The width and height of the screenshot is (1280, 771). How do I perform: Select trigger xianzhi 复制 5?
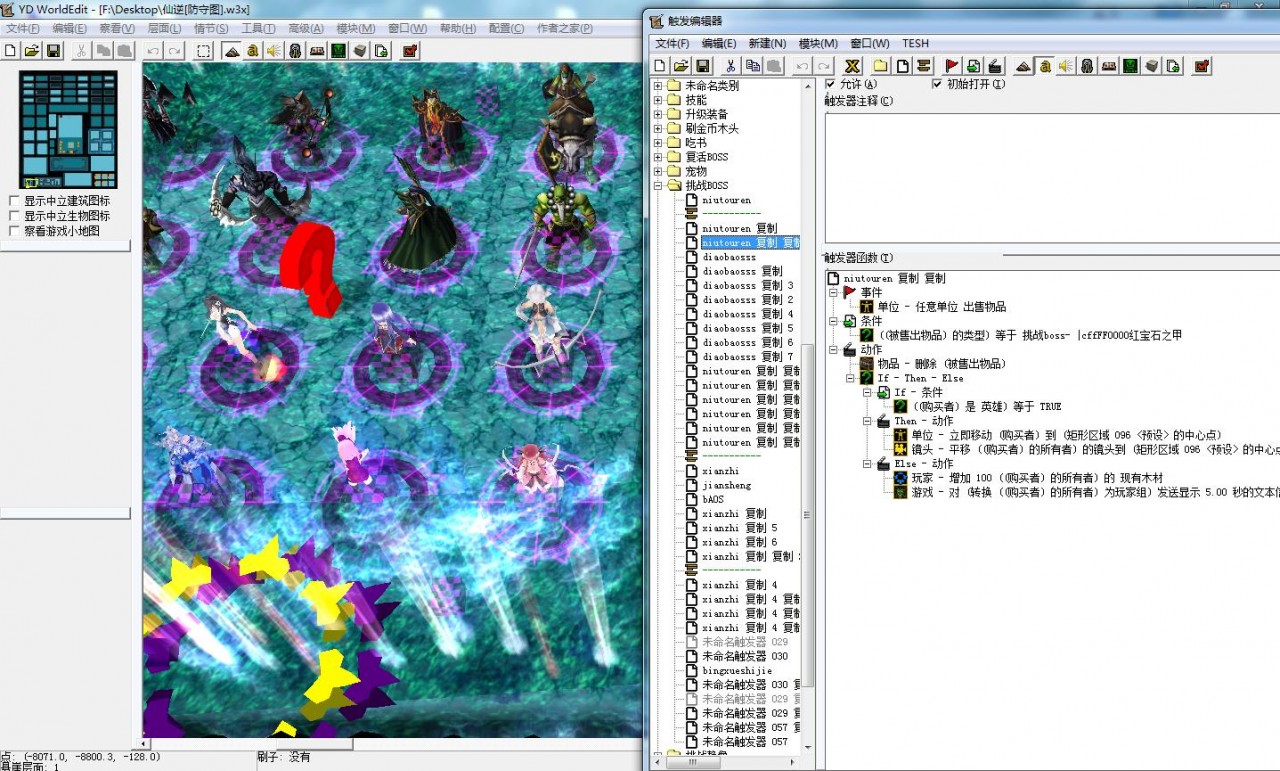(740, 528)
